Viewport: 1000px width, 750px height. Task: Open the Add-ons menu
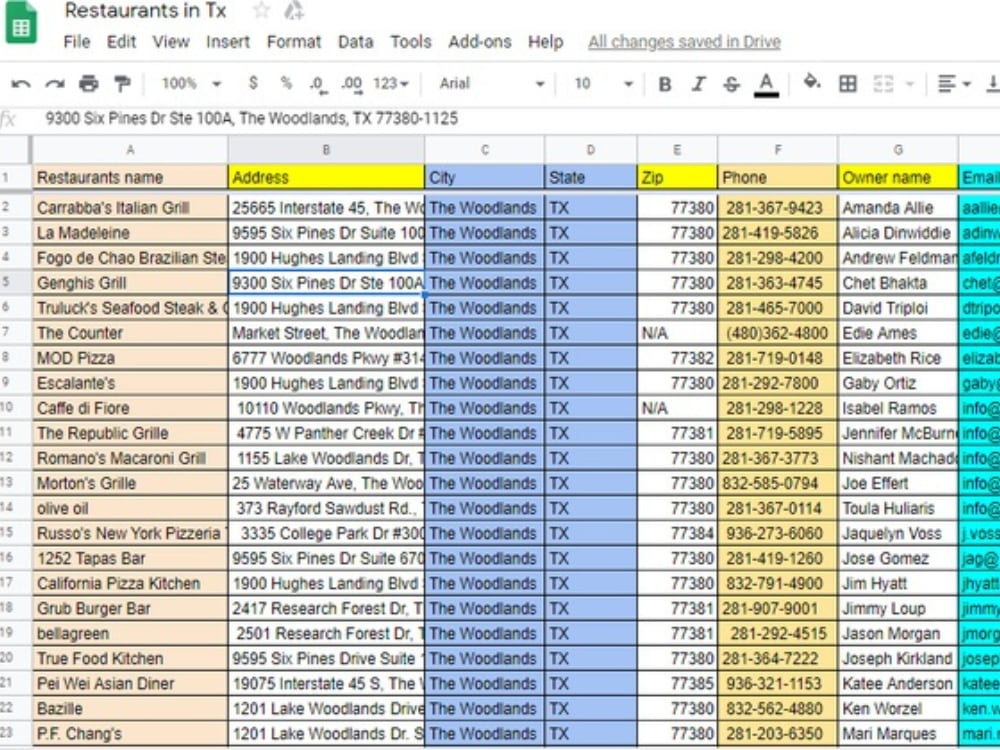tap(480, 42)
